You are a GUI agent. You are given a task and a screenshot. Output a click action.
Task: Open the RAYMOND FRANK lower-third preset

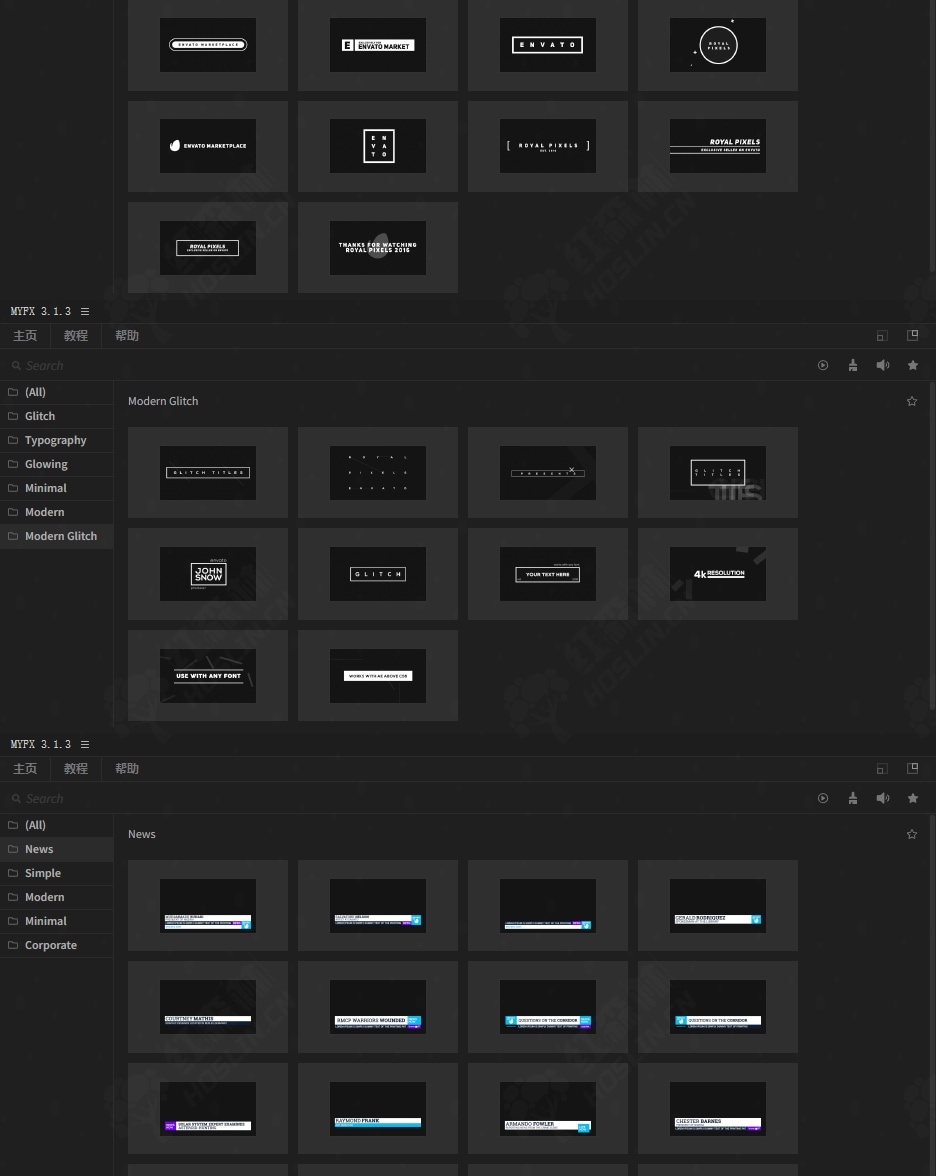[378, 1108]
